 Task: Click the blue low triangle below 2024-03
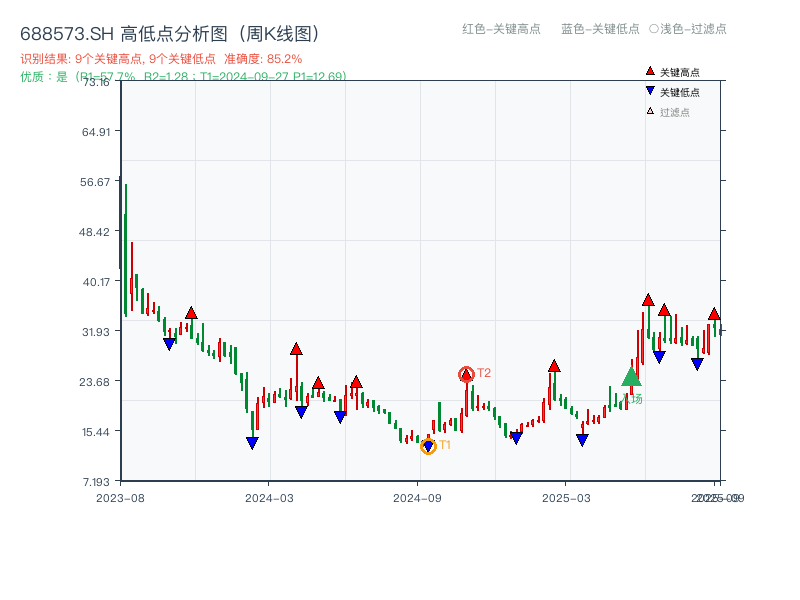click(252, 441)
